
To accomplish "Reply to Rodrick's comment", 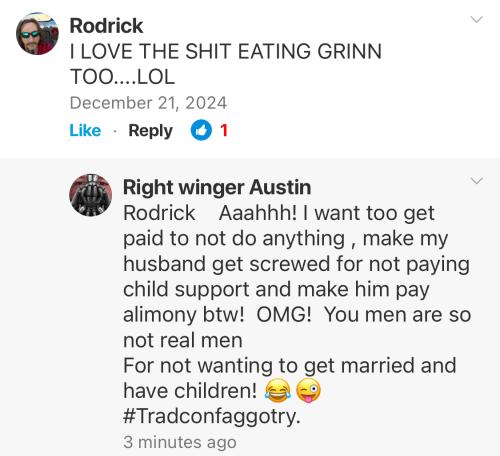I will coord(151,131).
